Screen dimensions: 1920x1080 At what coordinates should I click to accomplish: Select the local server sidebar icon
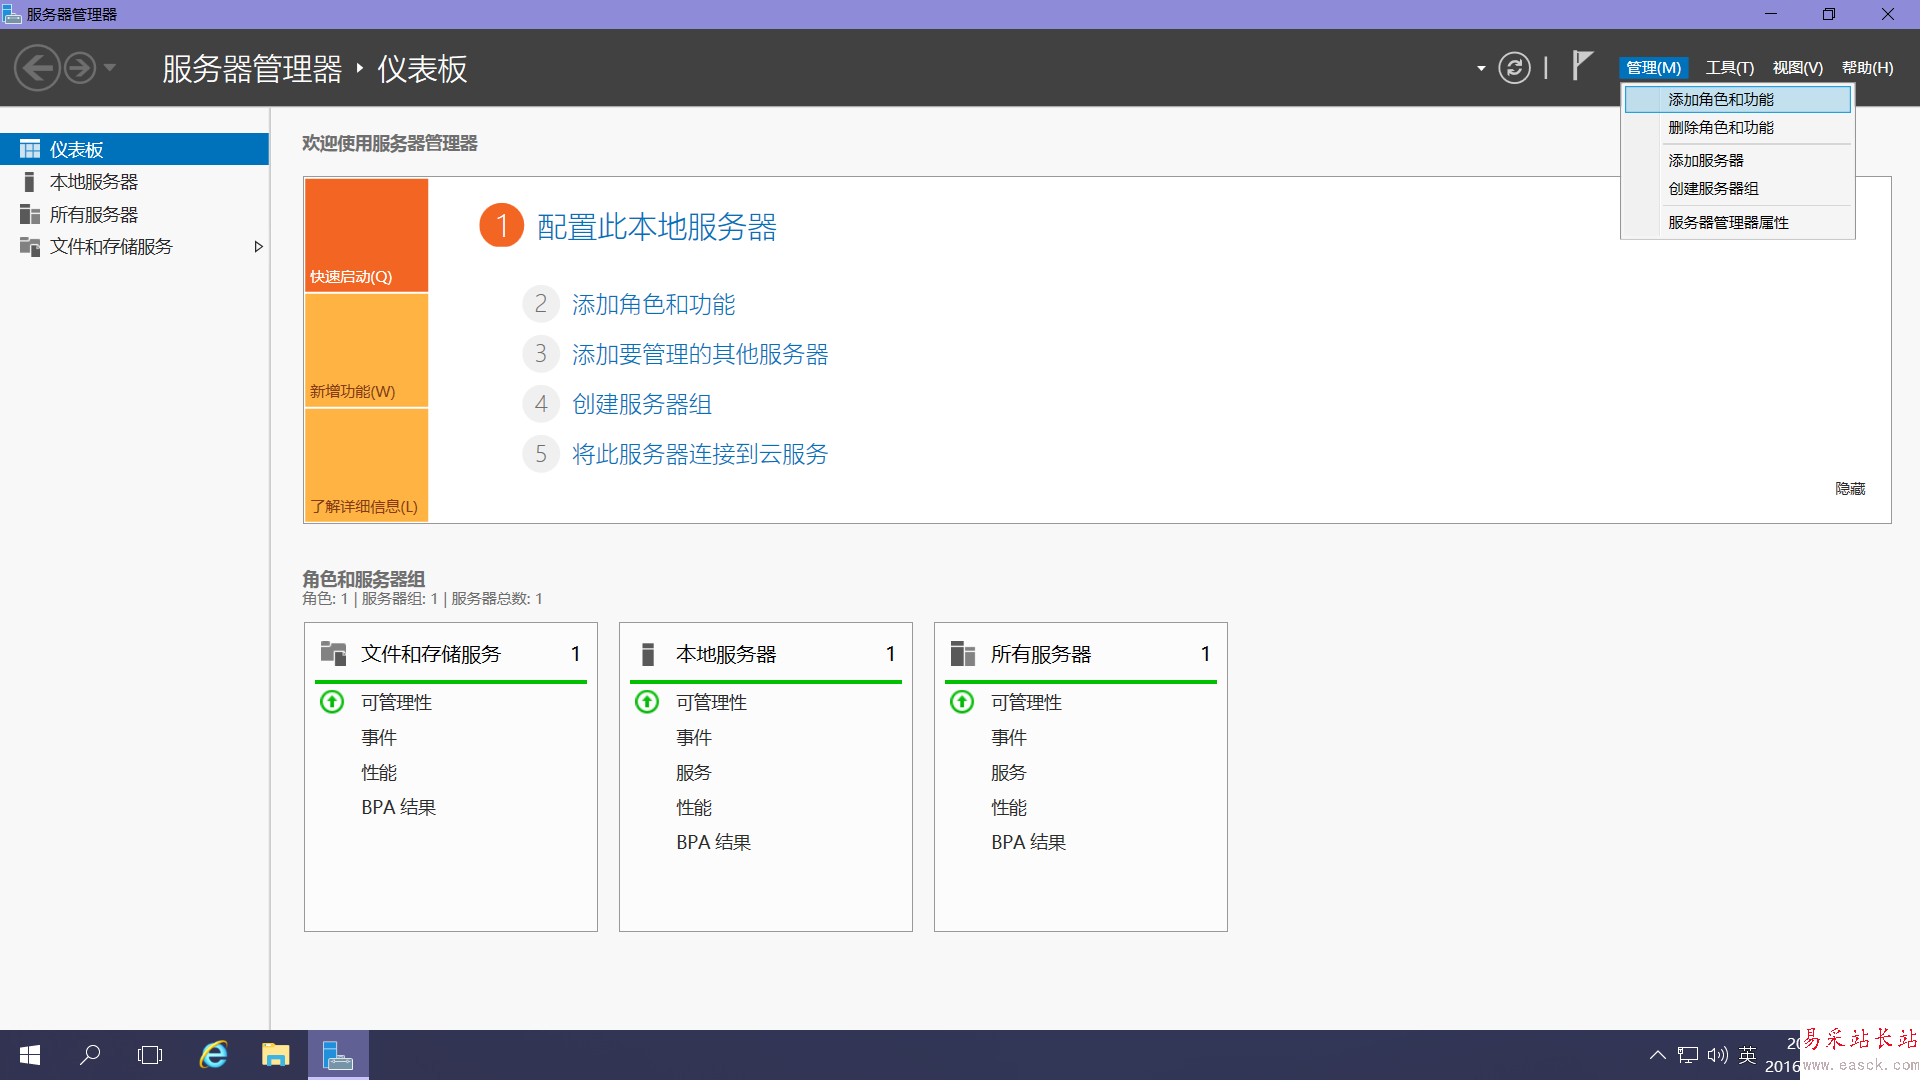(29, 182)
